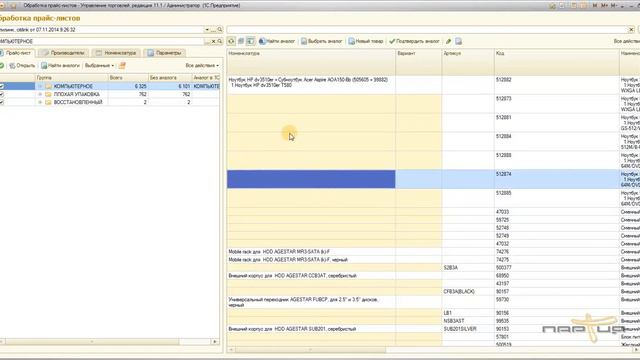Click the Найти аналоги toolbar button

click(60, 65)
